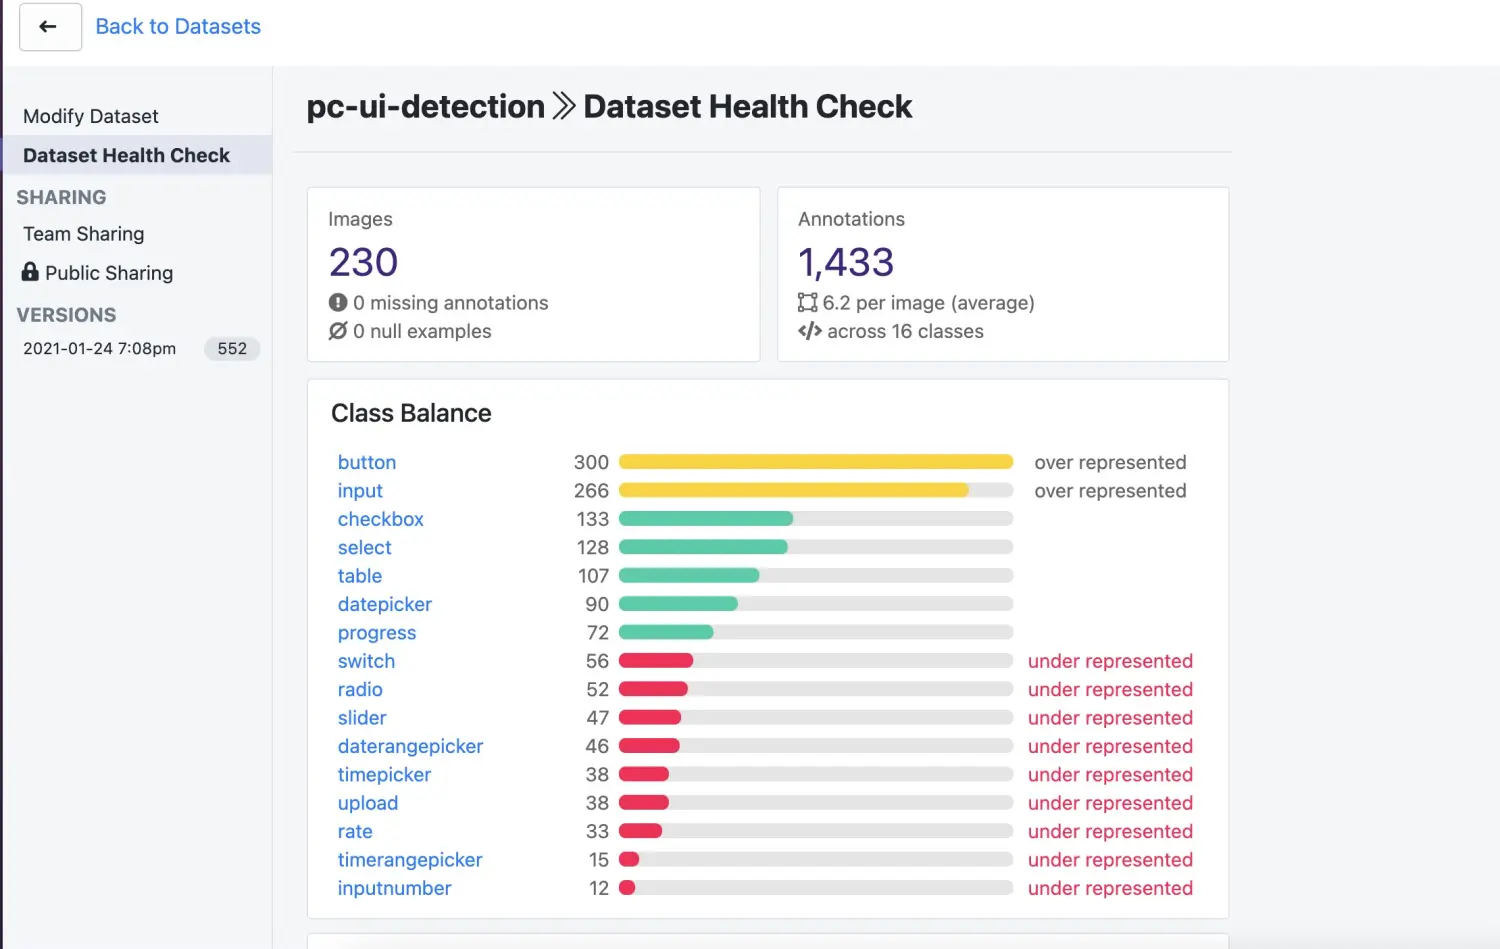
Task: Open Team Sharing settings
Action: point(84,234)
